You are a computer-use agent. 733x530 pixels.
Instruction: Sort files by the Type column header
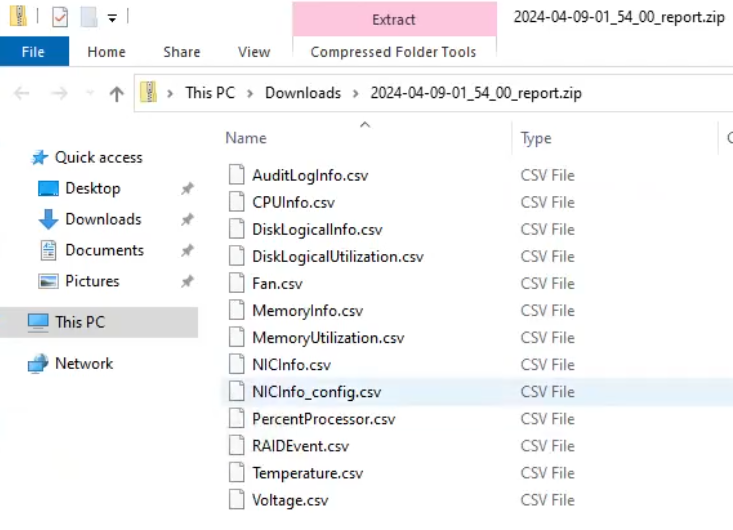pyautogui.click(x=536, y=138)
